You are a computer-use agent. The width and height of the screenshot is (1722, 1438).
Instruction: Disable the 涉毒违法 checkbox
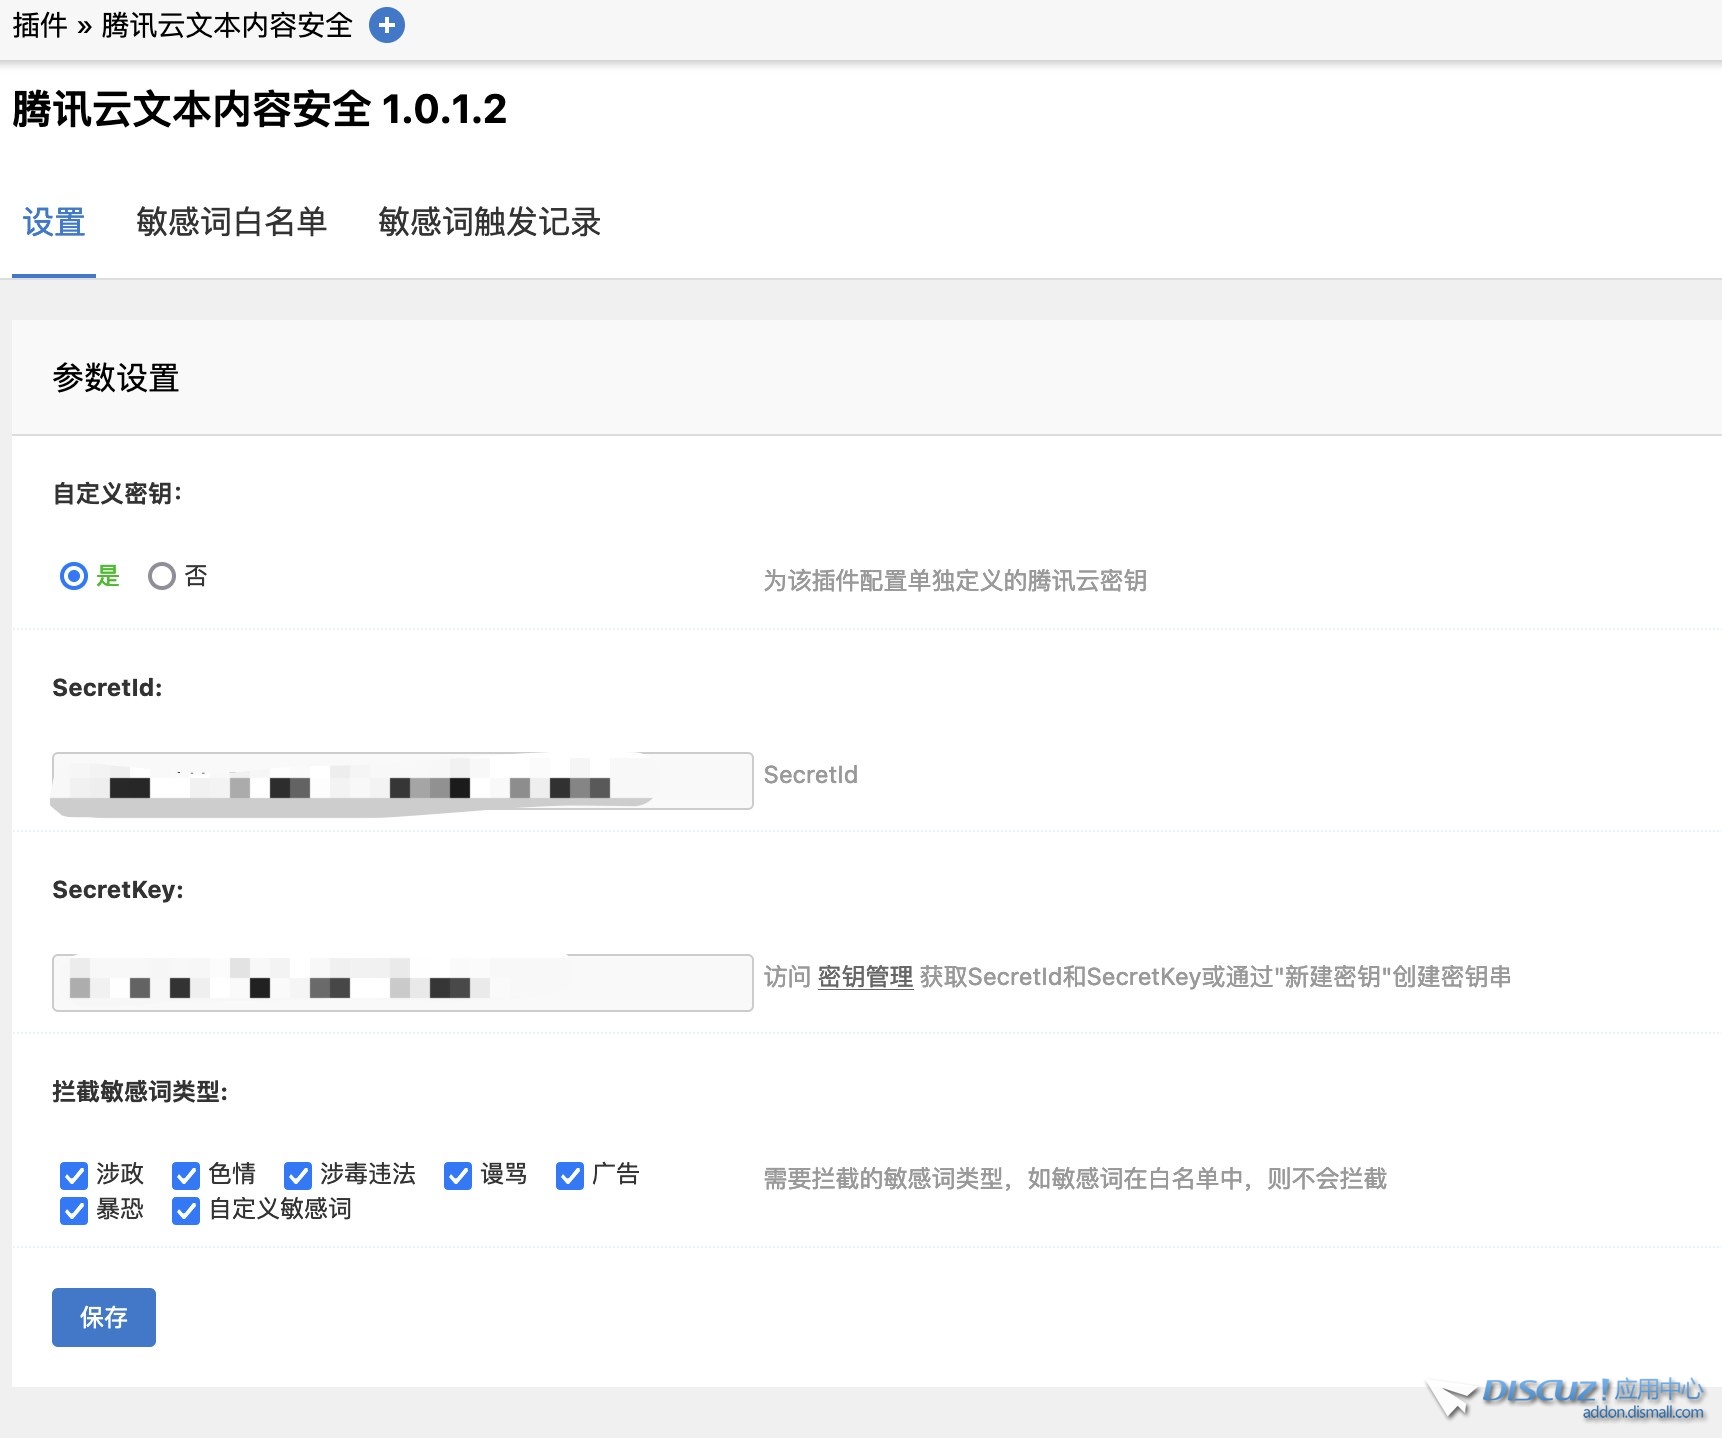pos(298,1175)
